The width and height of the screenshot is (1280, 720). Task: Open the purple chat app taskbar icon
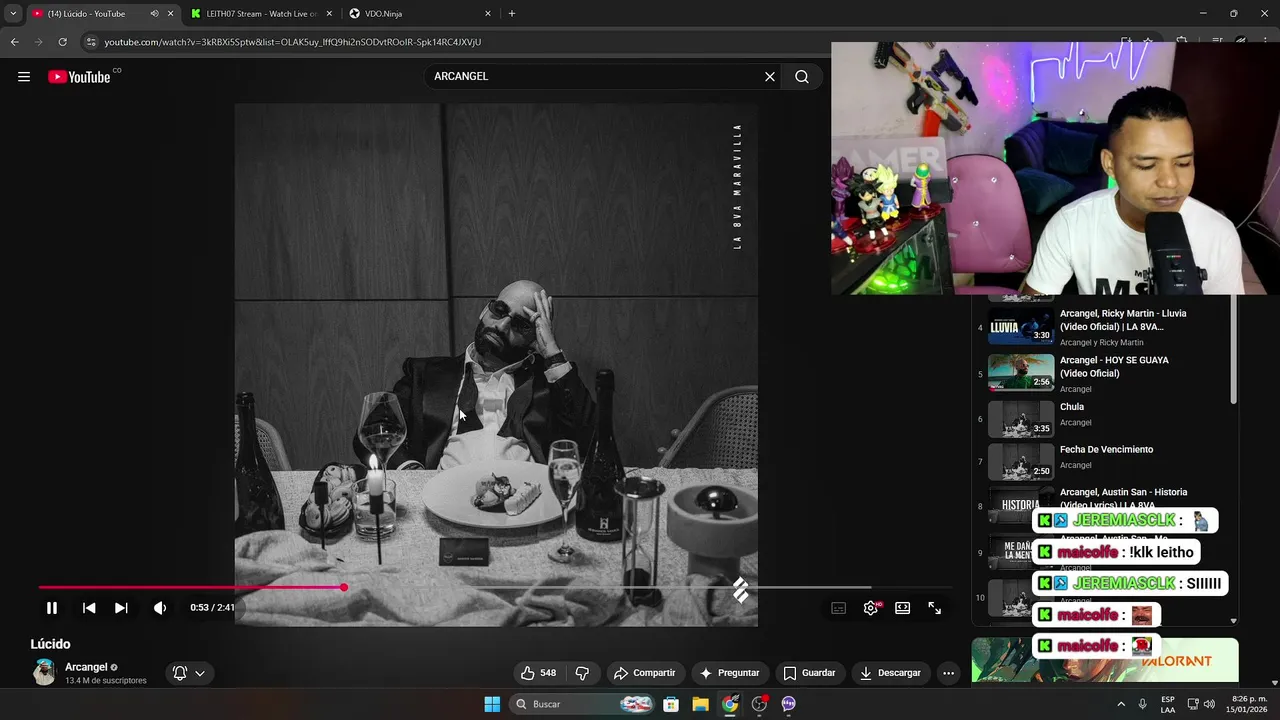click(788, 704)
